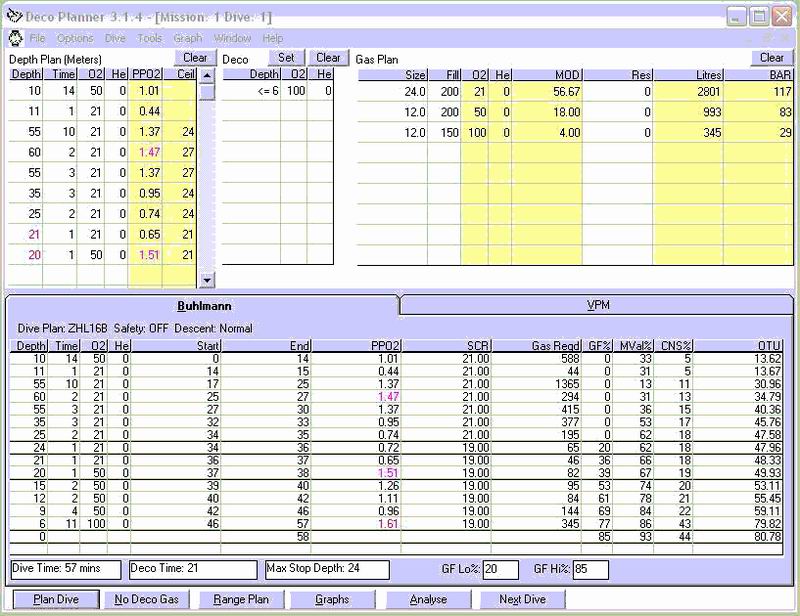The height and width of the screenshot is (616, 800).
Task: Click the Deco Planner penguin icon in menu bar
Action: 15,38
